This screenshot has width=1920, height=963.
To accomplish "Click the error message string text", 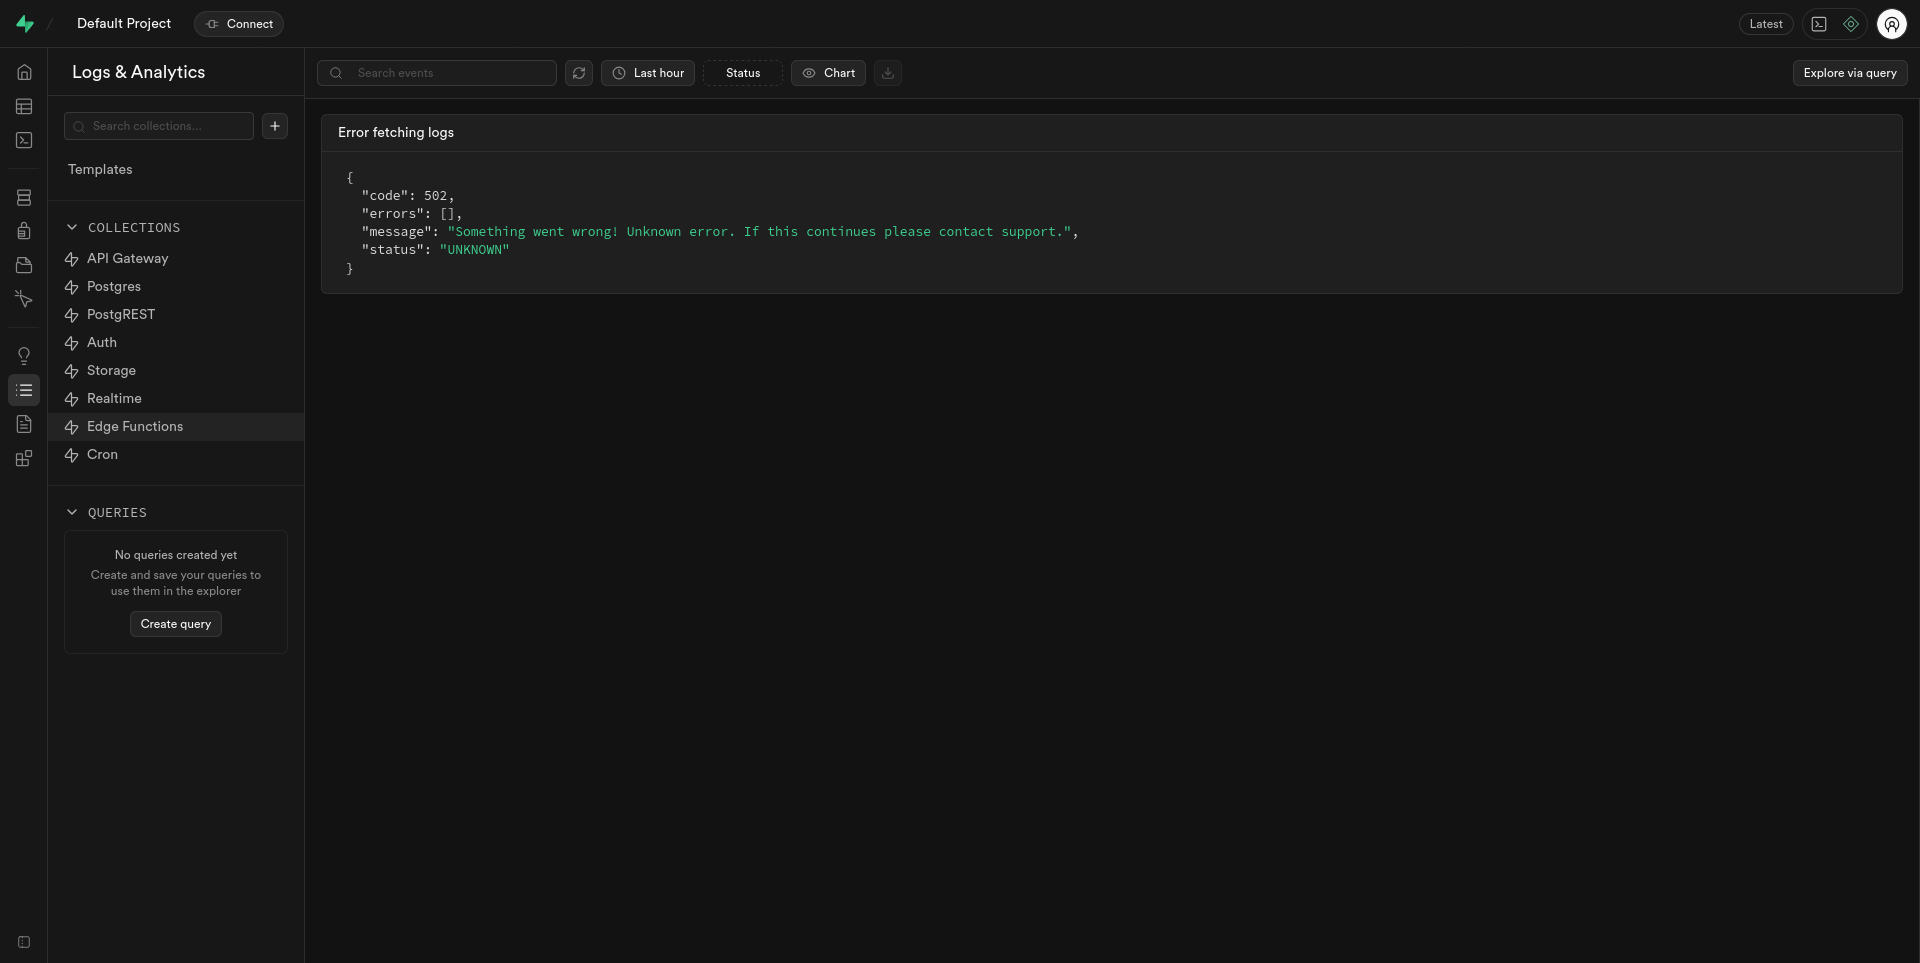I will coord(760,232).
